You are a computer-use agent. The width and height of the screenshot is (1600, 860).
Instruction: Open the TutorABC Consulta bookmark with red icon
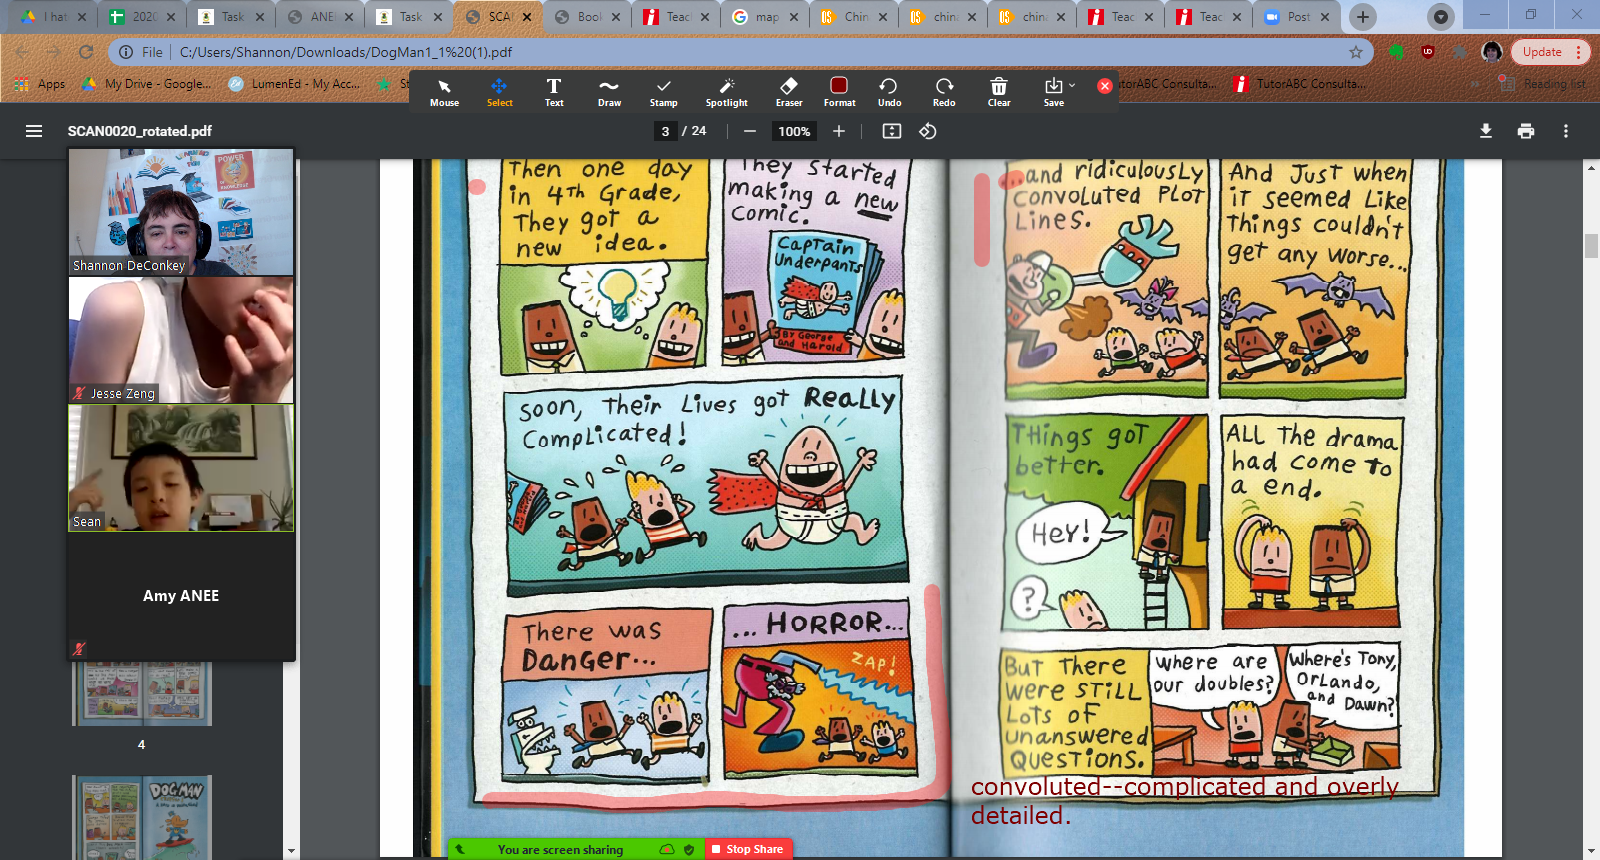1300,84
